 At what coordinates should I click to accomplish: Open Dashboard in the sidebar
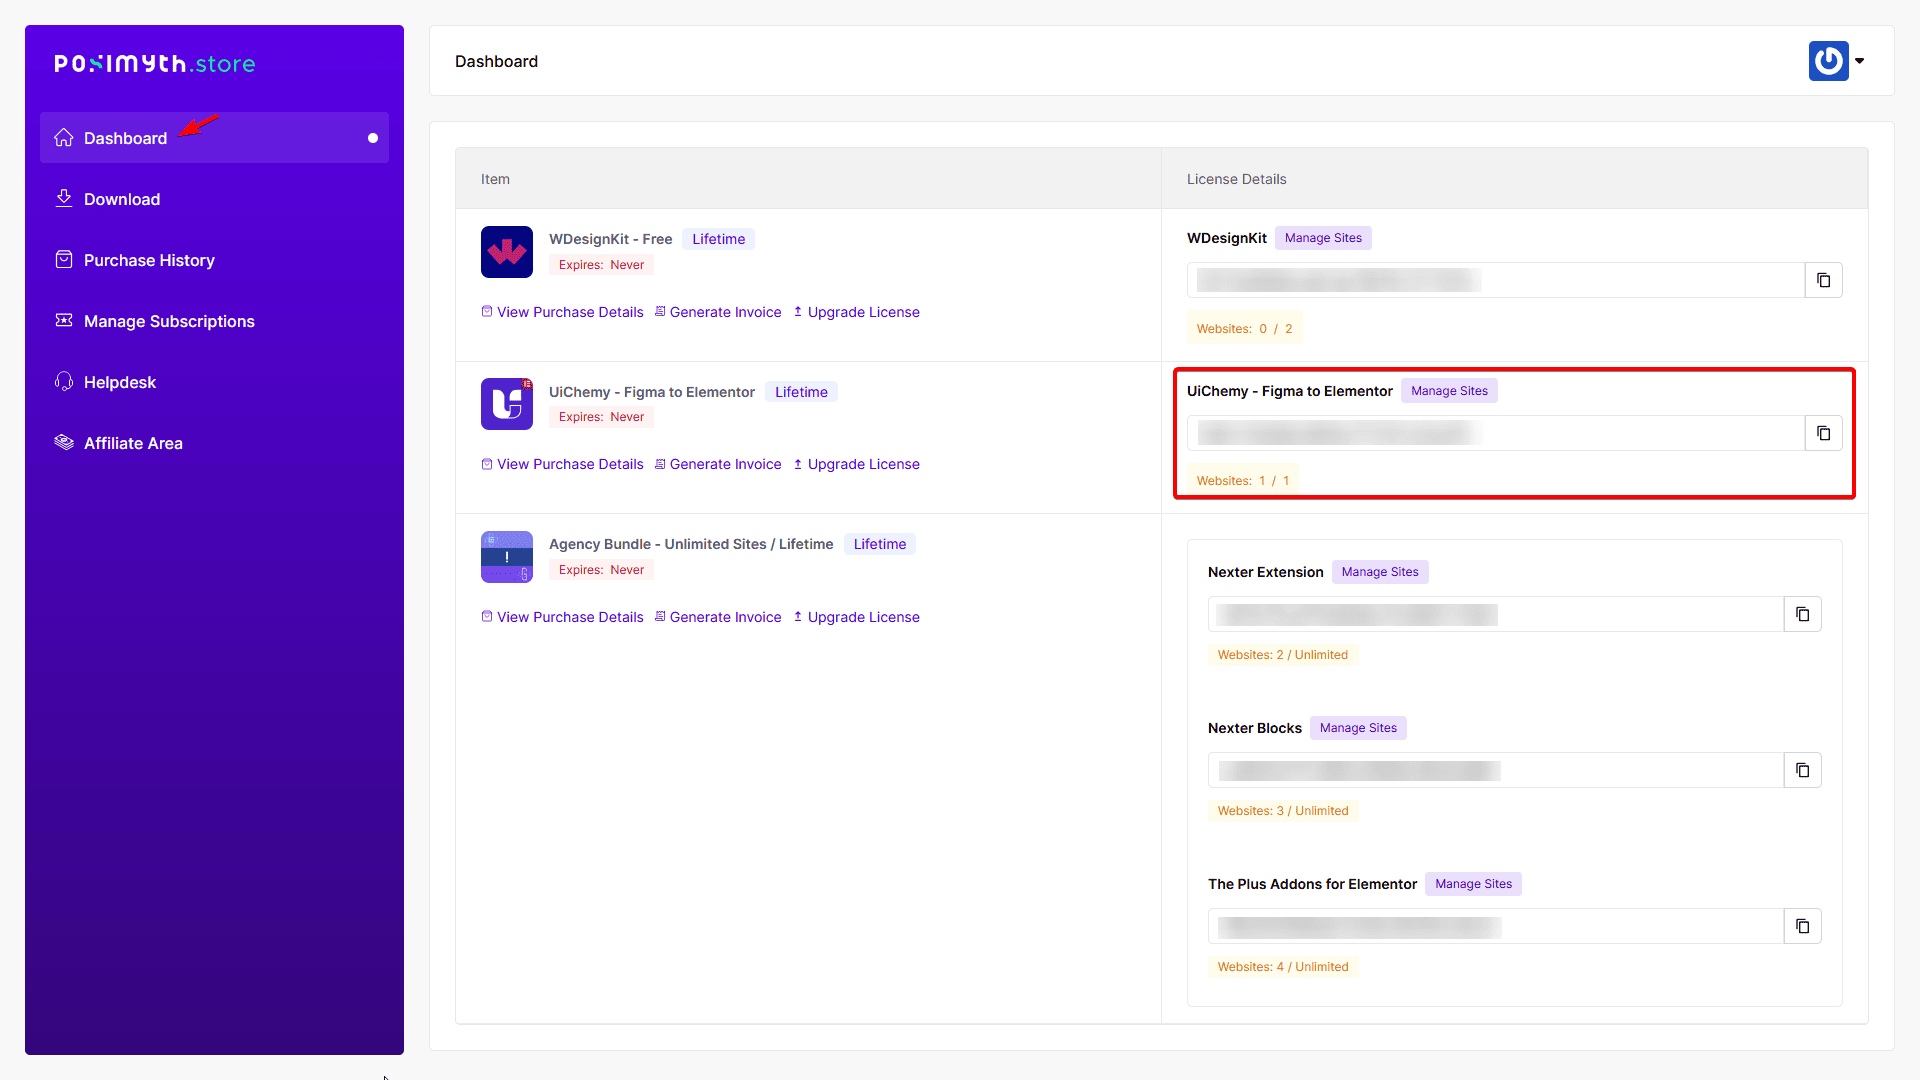pyautogui.click(x=214, y=138)
